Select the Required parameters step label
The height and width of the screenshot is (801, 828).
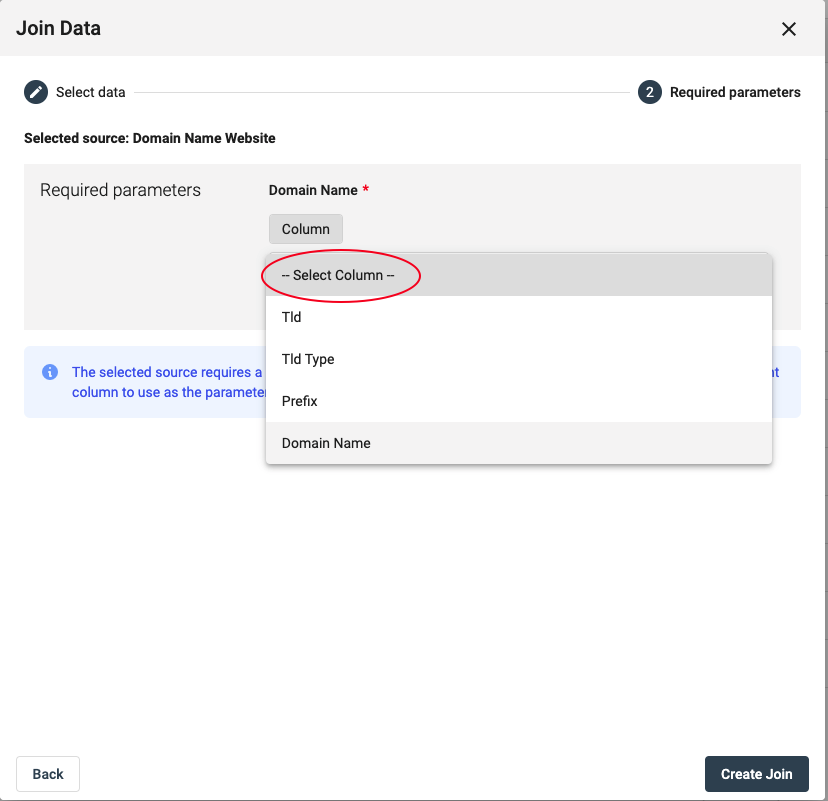click(x=735, y=92)
